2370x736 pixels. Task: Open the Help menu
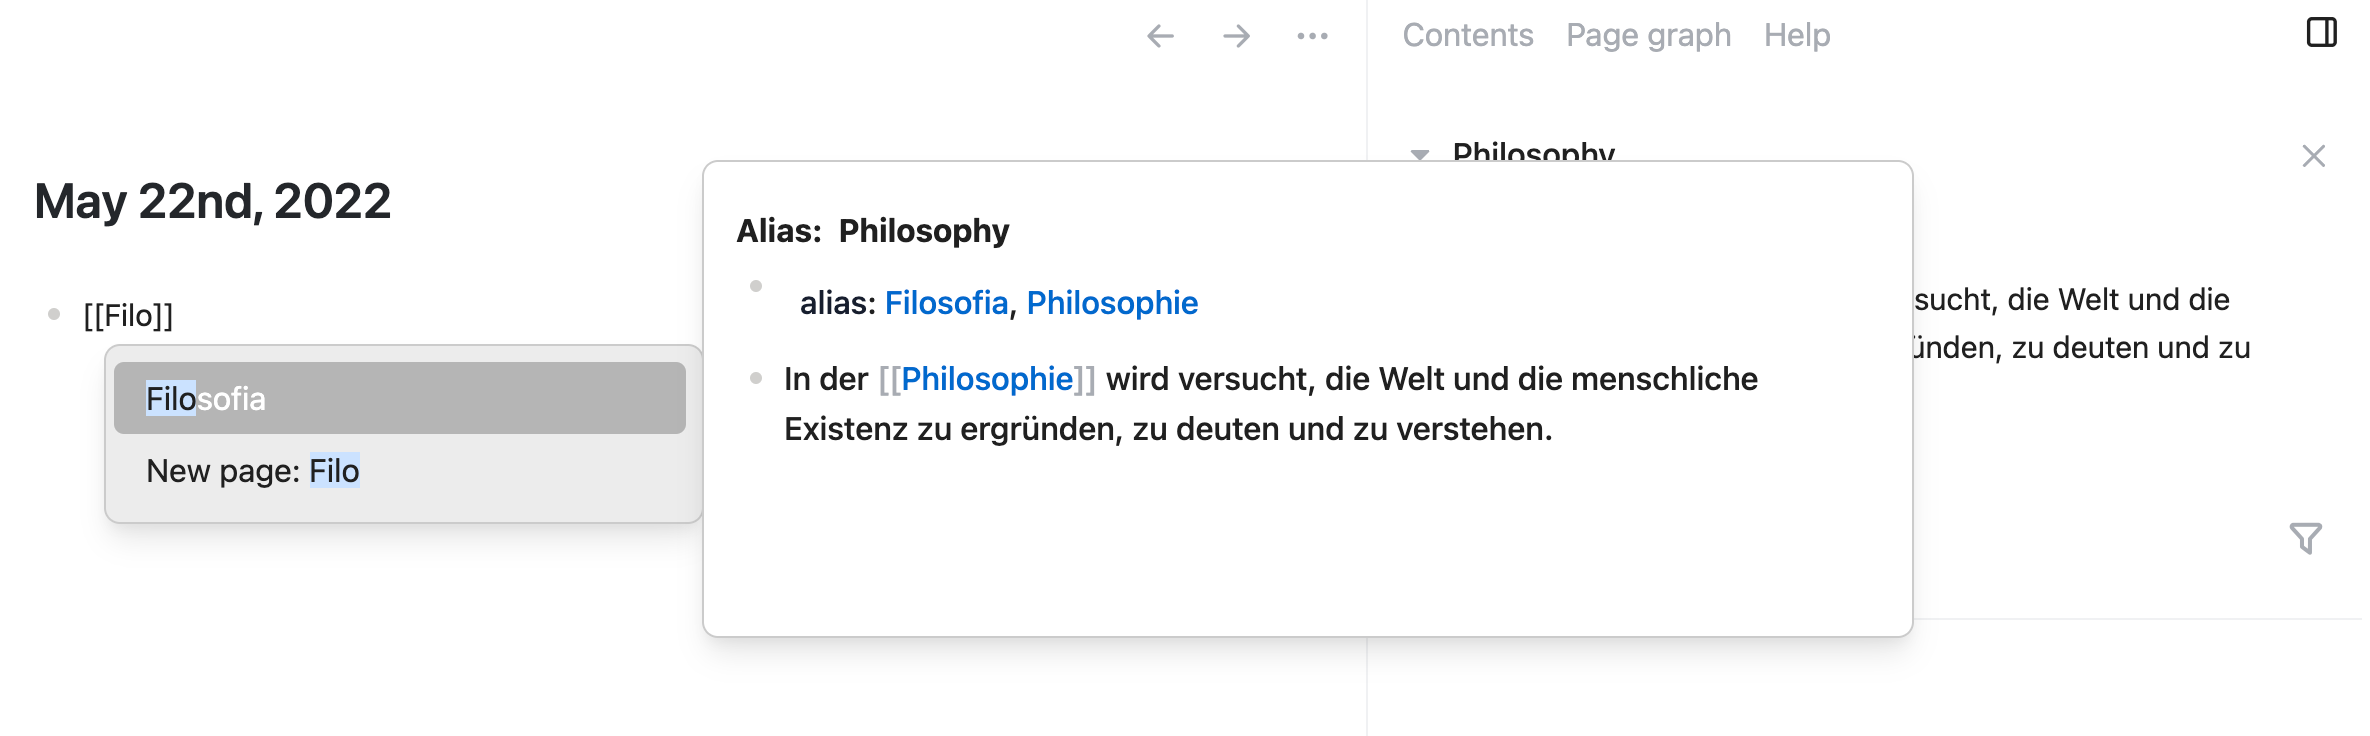click(1797, 35)
